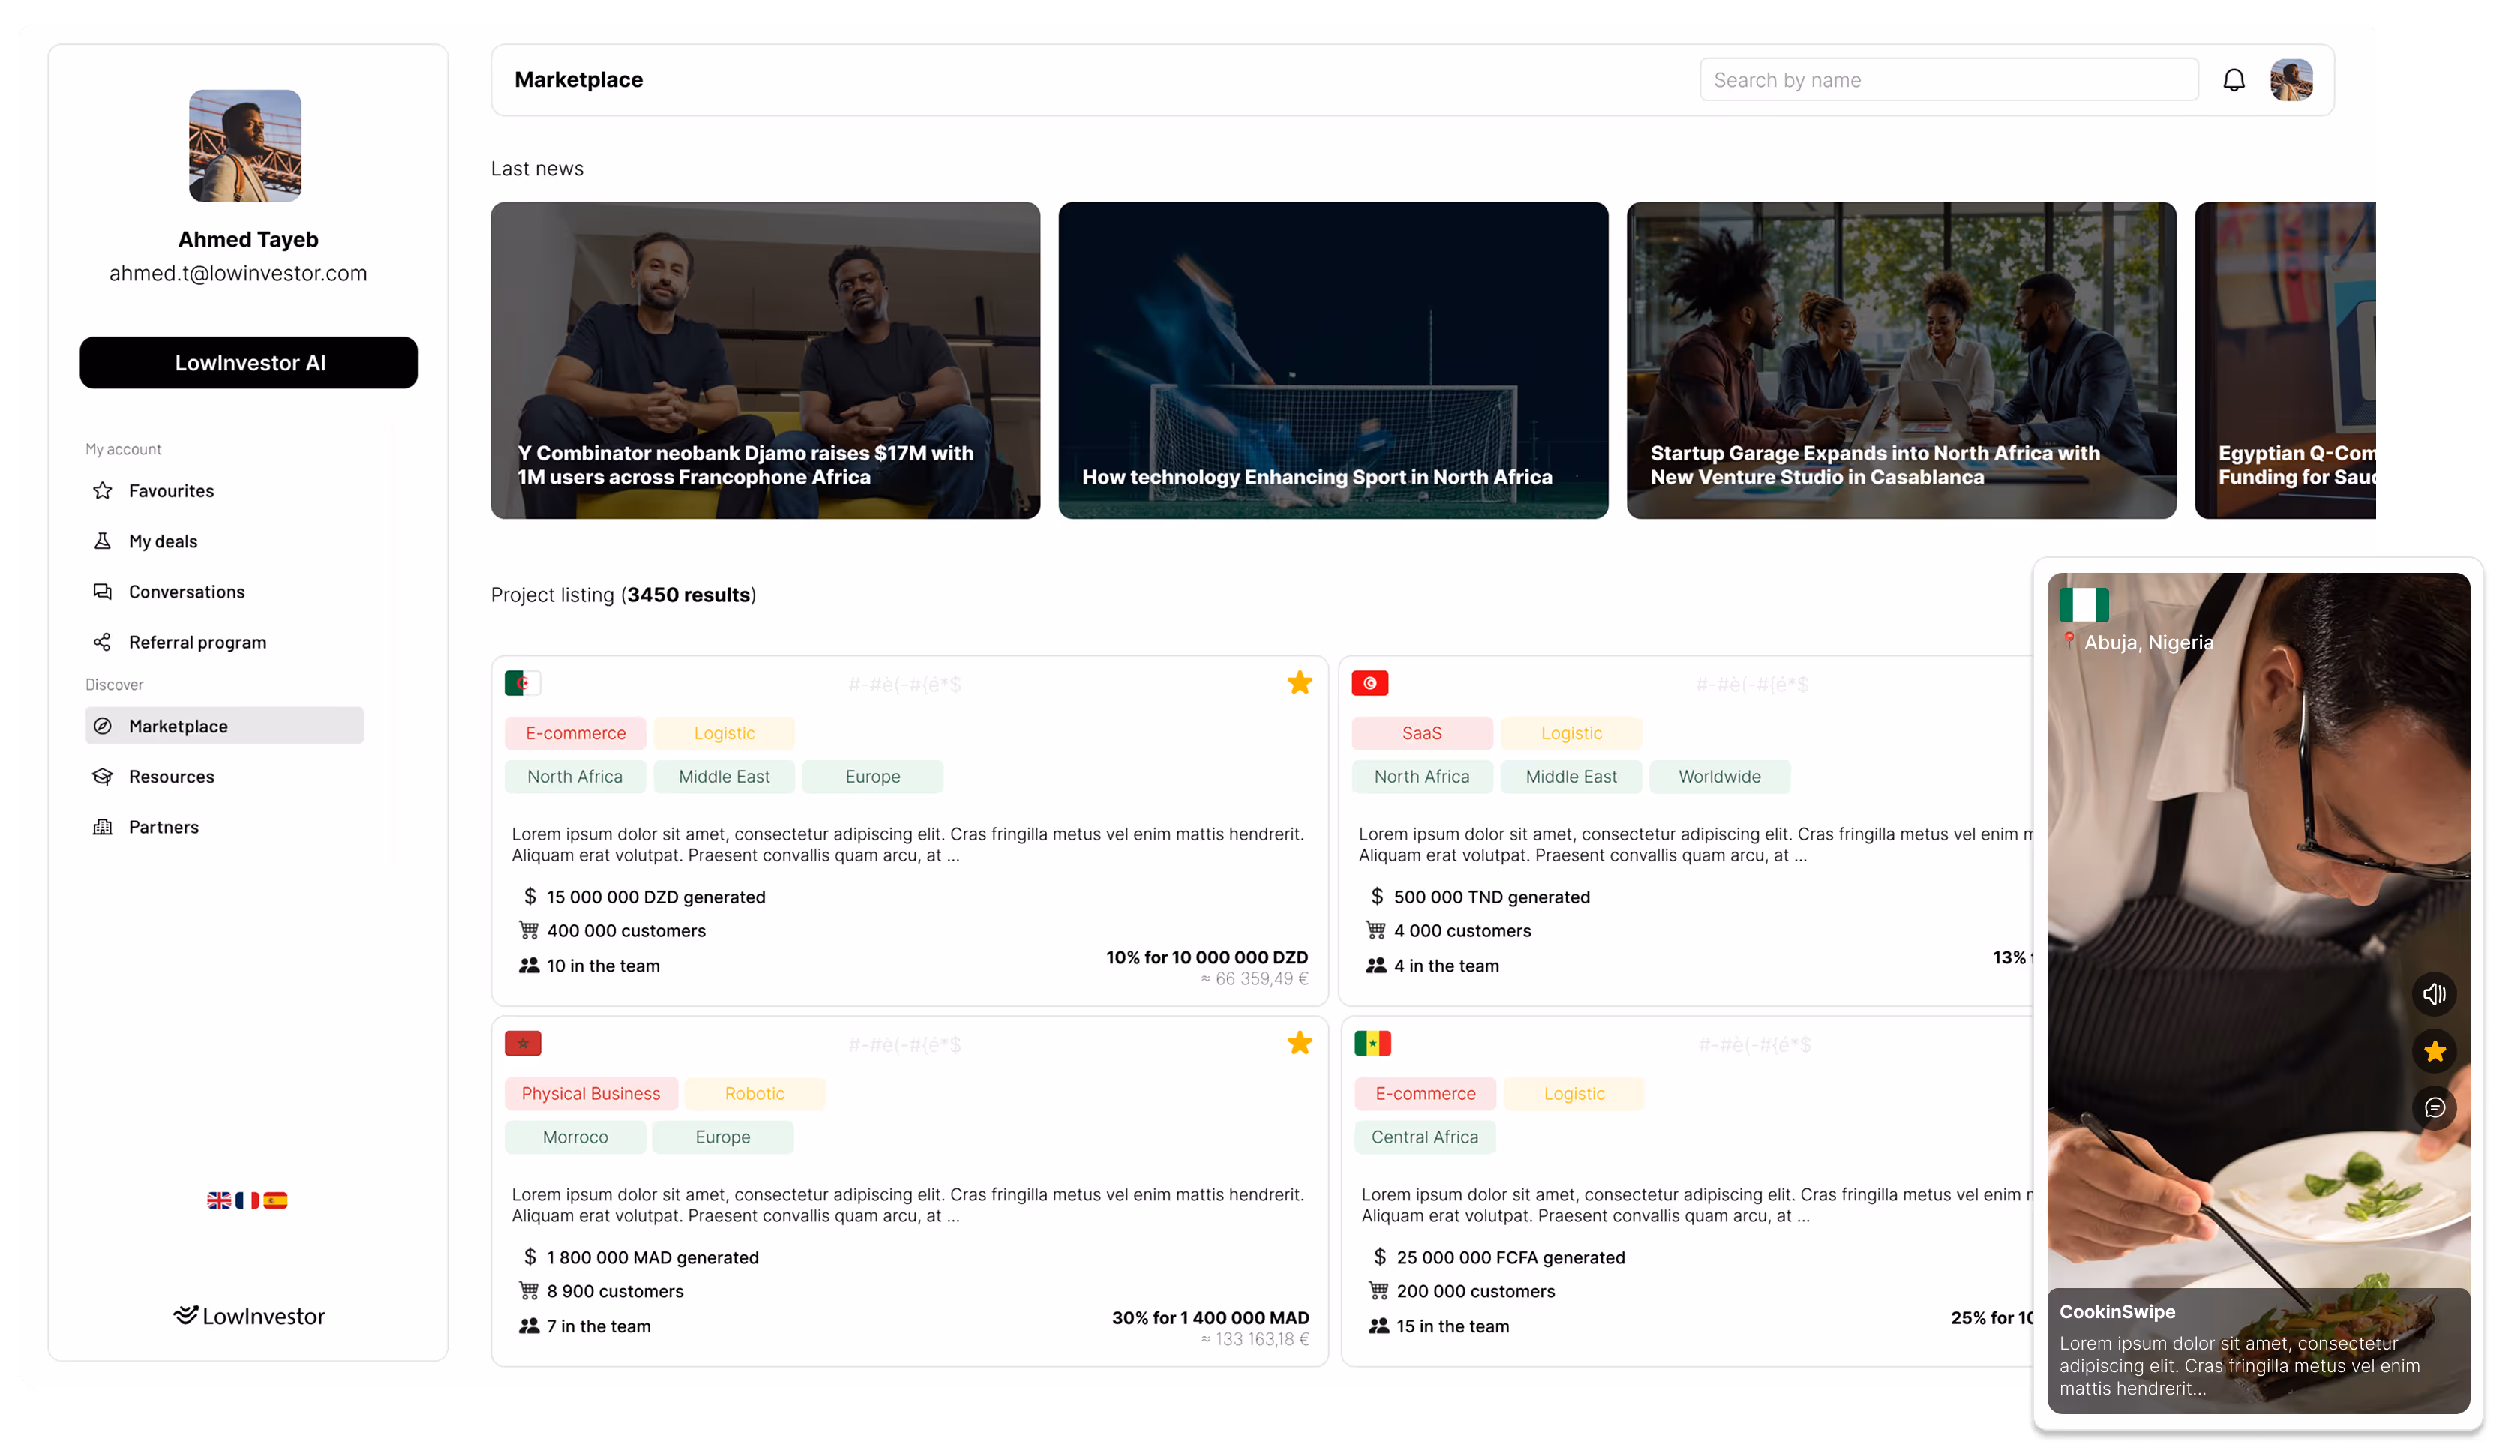Open comments on CookinSwipe video
This screenshot has height=1456, width=2520.
[x=2434, y=1108]
